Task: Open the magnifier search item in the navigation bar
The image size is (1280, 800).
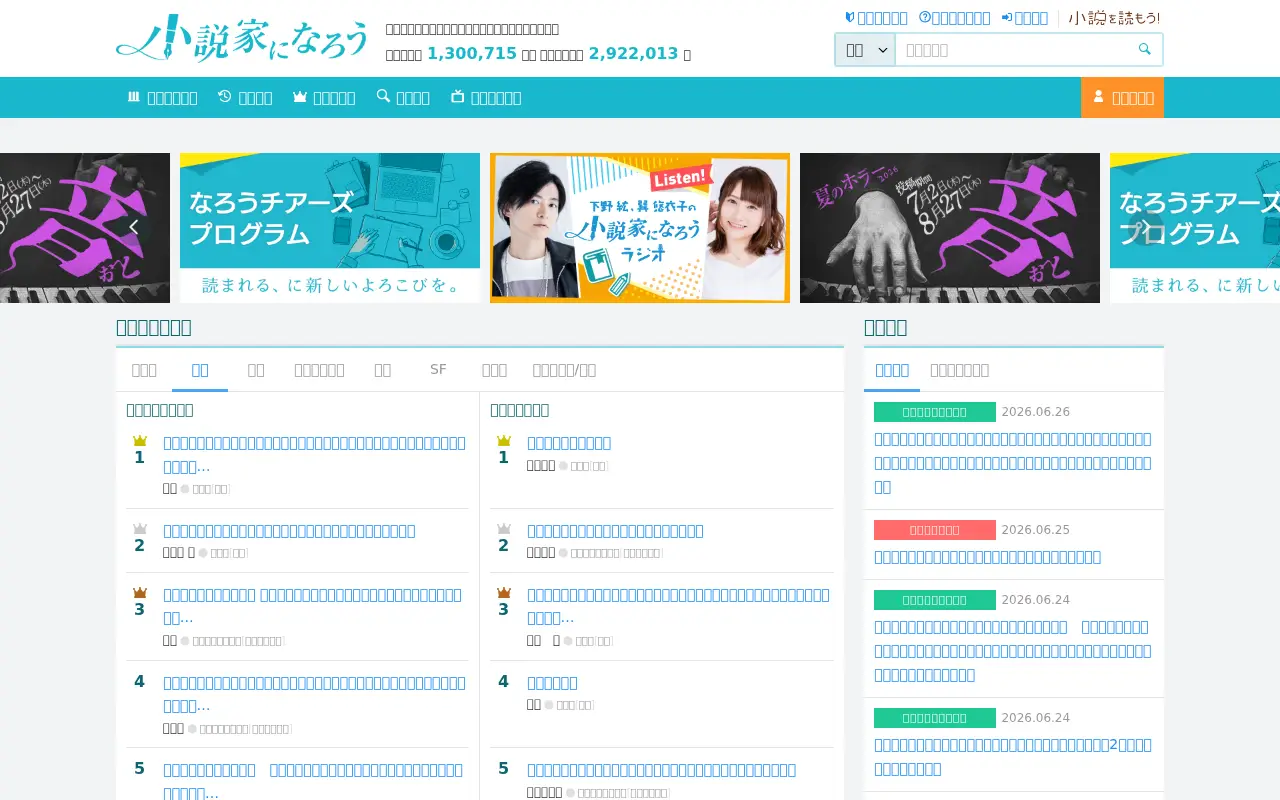Action: (x=403, y=97)
